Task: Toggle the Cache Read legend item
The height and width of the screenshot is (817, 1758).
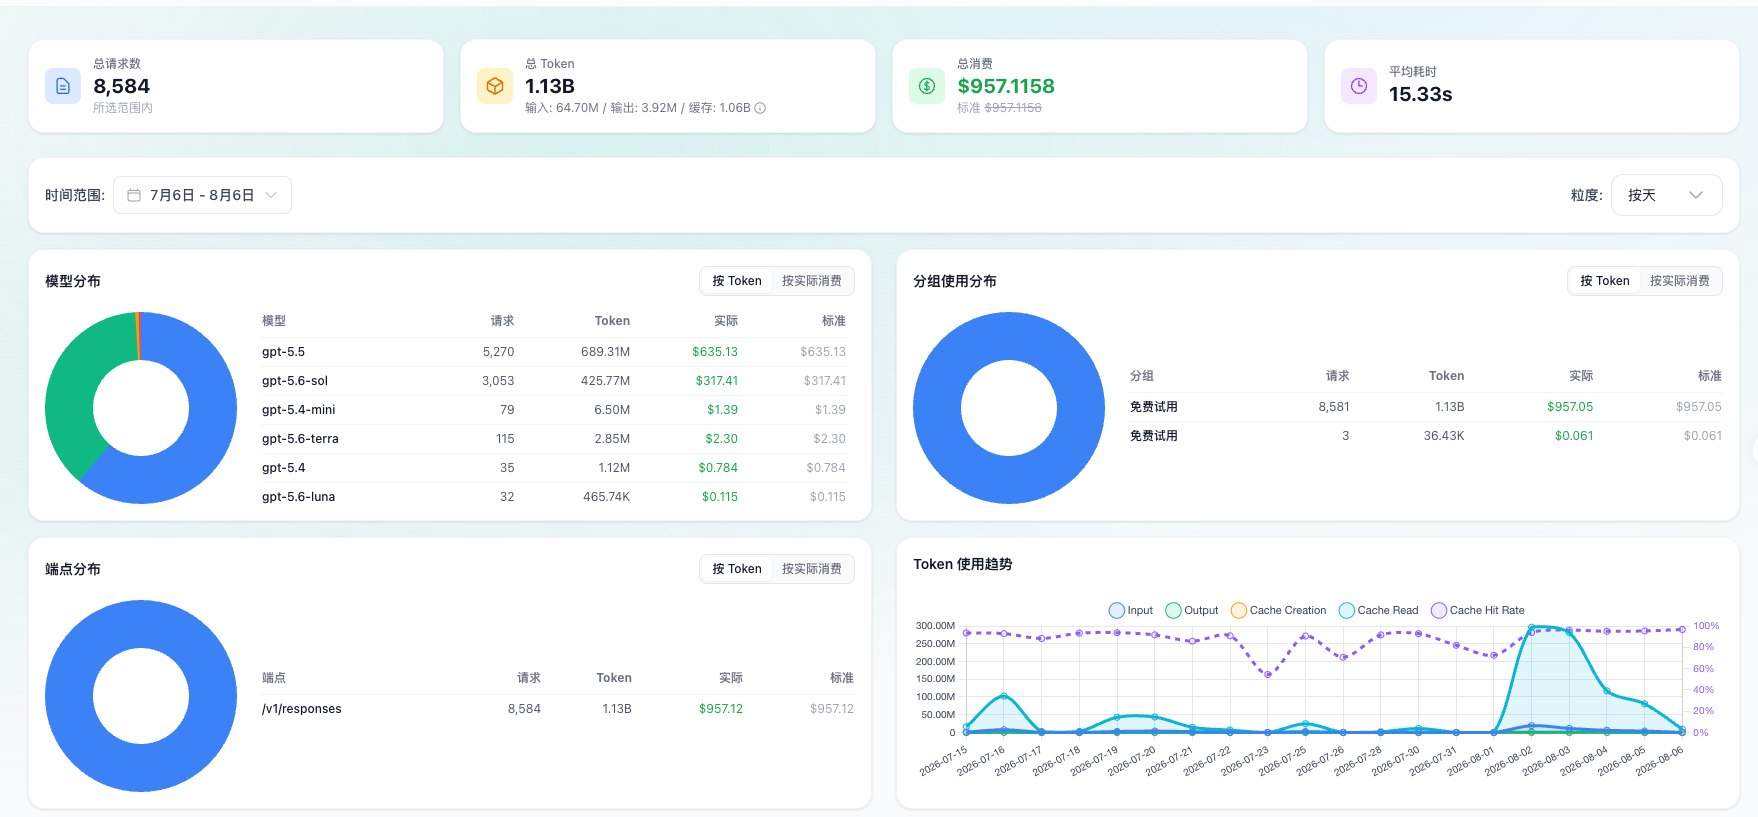Action: pos(1378,610)
